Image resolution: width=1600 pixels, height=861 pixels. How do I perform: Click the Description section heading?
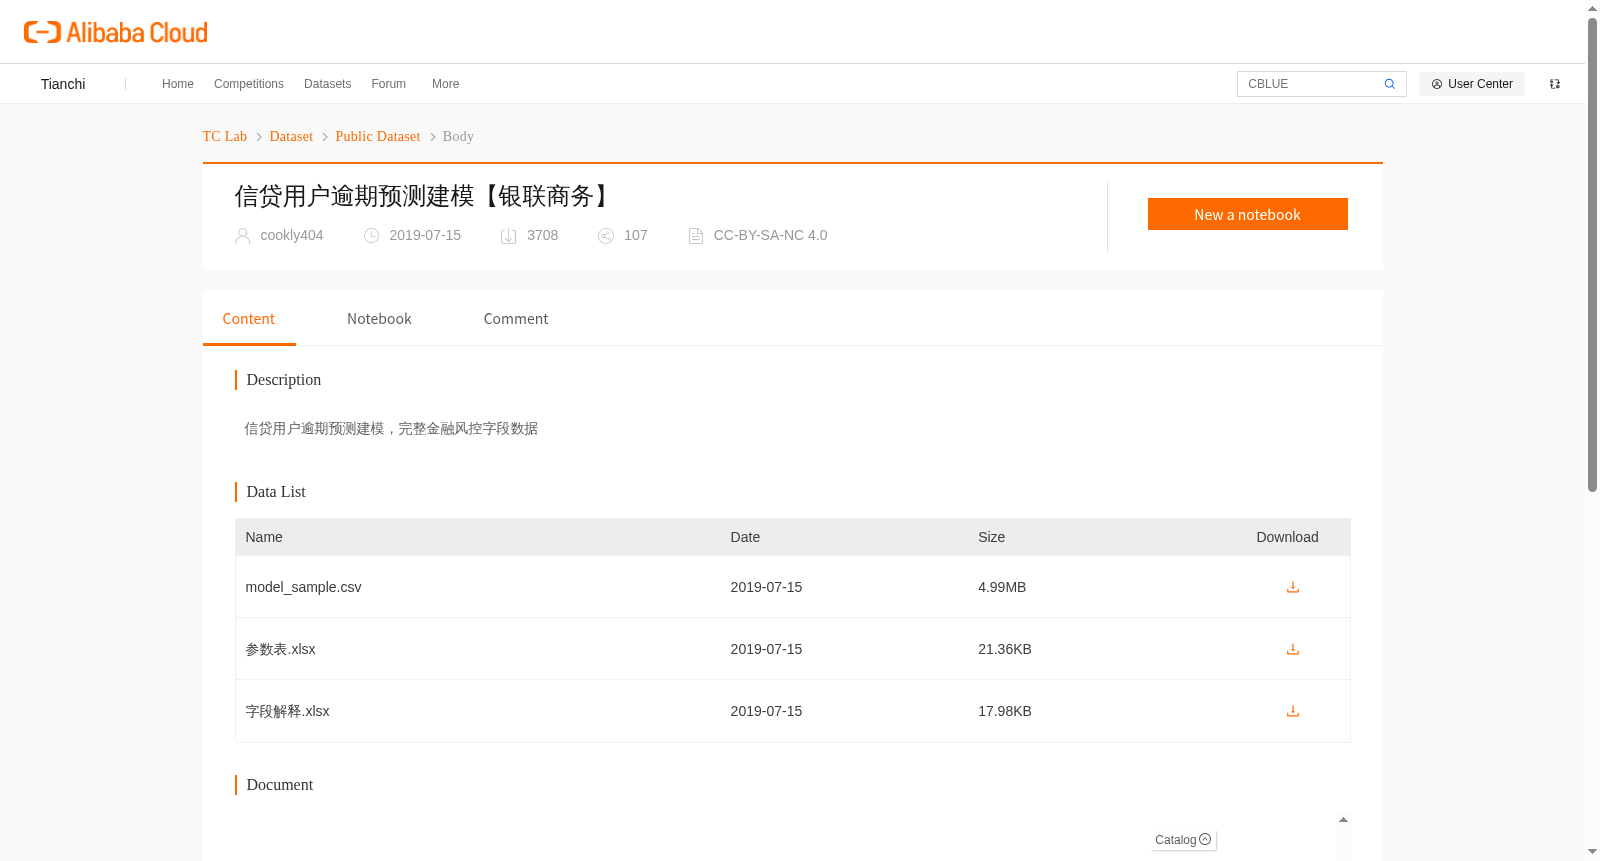tap(284, 380)
